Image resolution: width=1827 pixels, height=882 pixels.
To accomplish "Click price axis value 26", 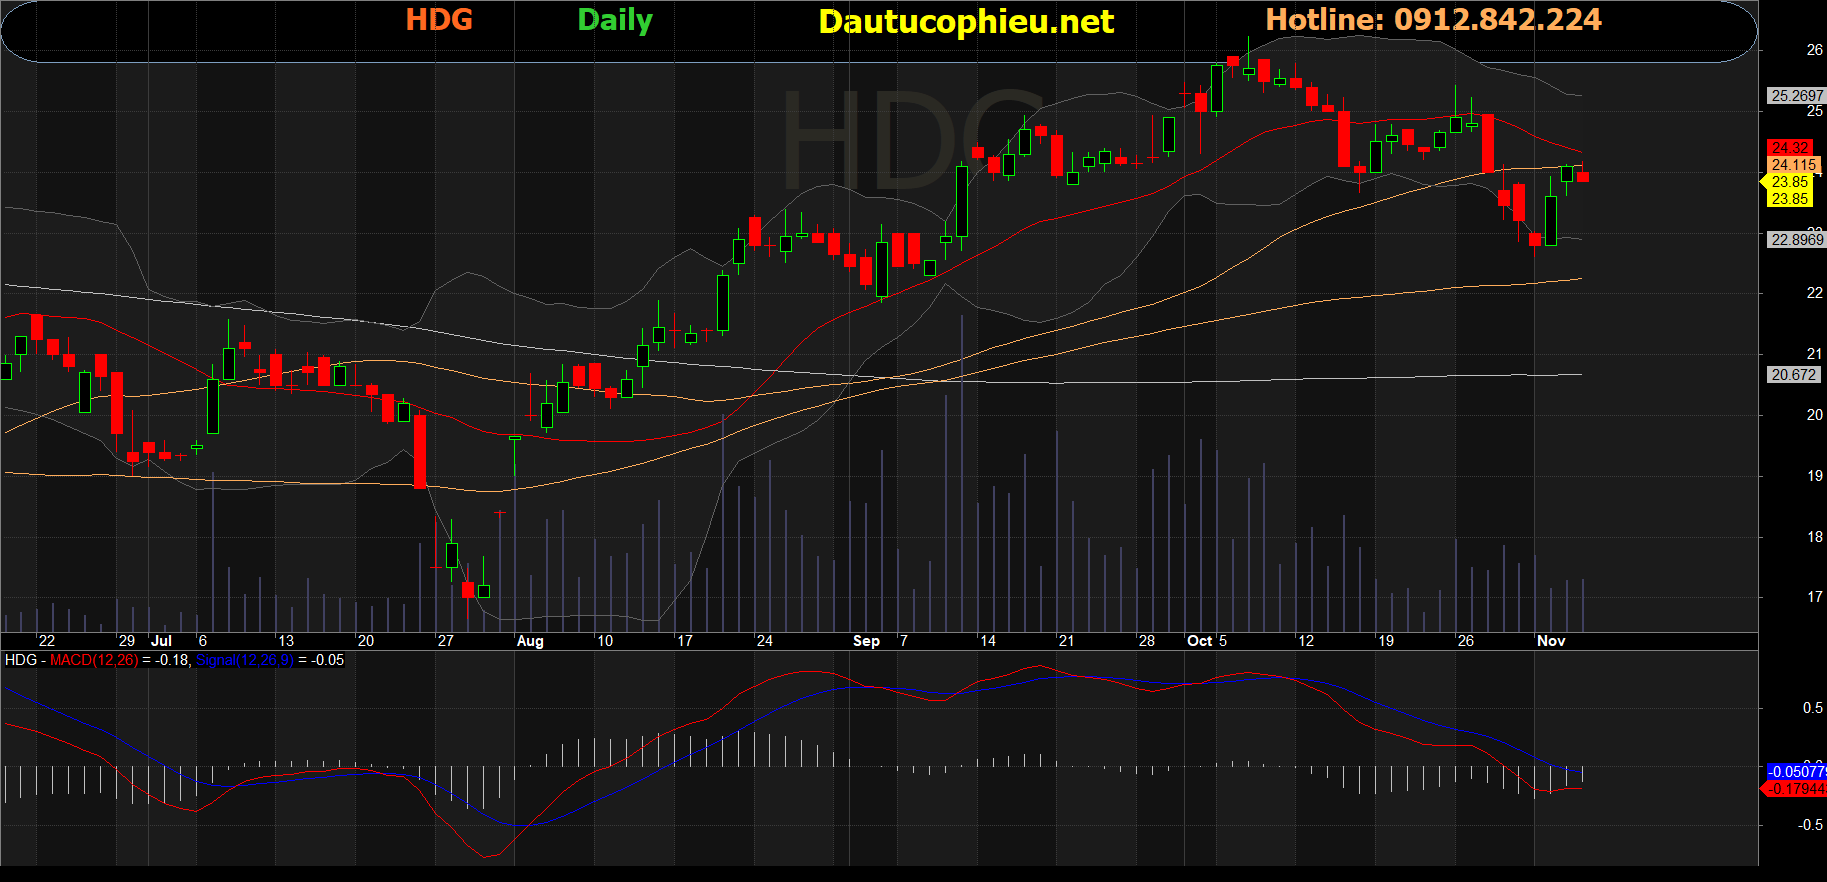I will pyautogui.click(x=1814, y=50).
